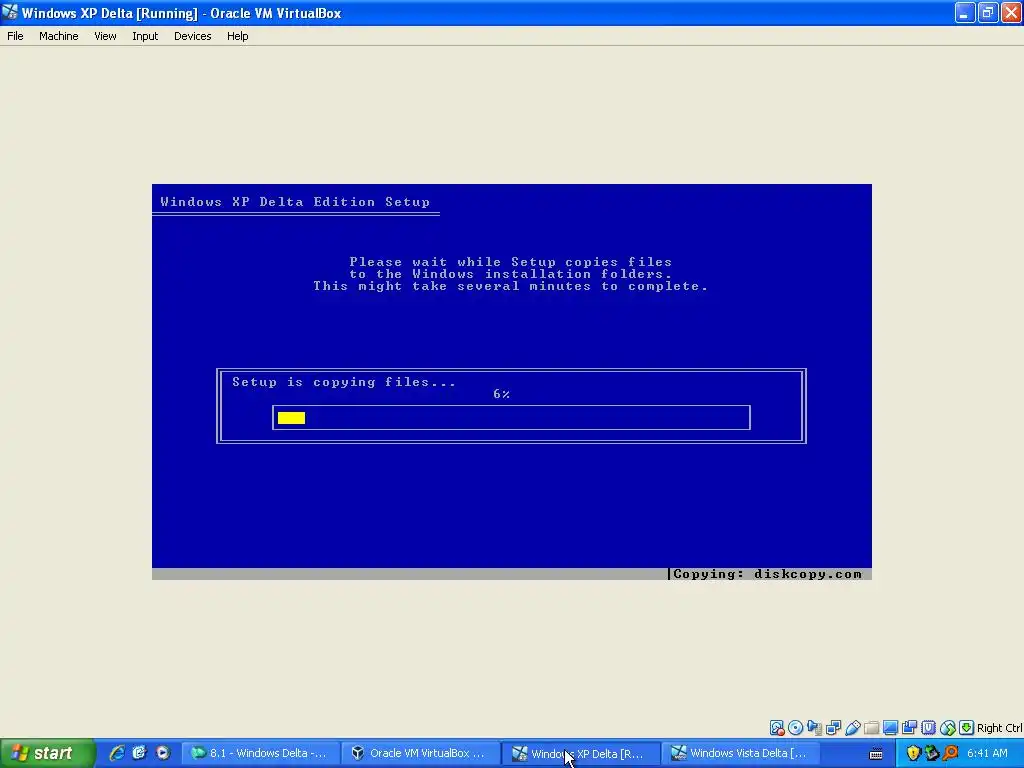
Task: Launch Internet Explorer from Quick Launch
Action: click(x=117, y=753)
